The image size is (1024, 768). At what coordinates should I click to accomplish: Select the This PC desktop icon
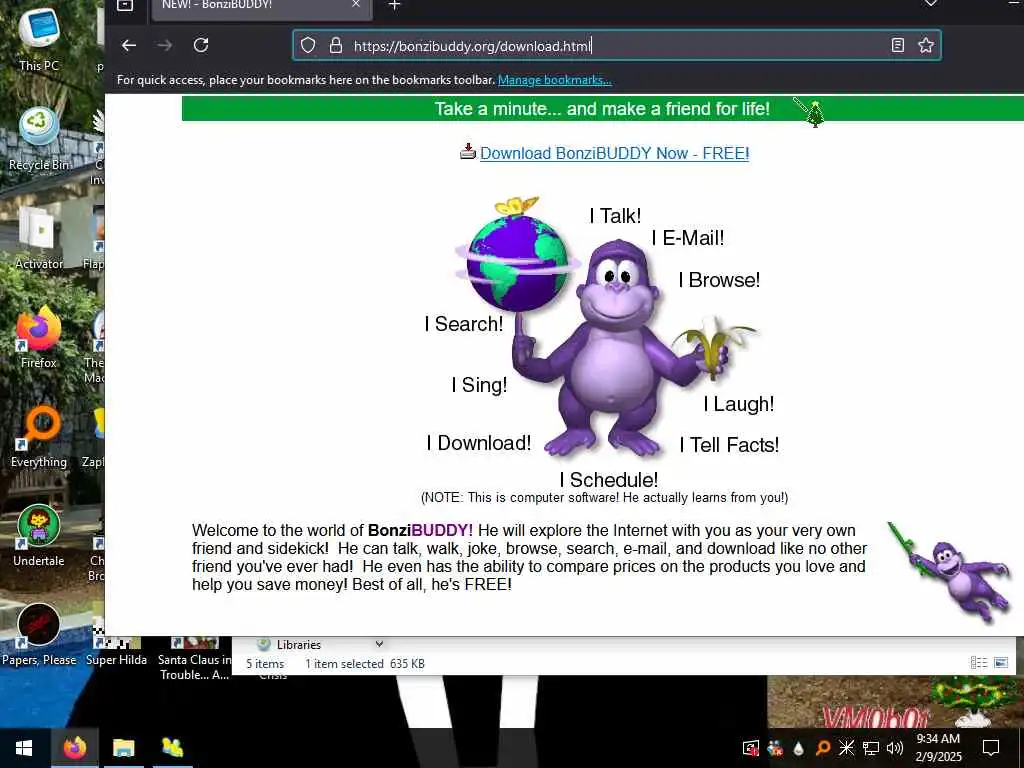39,39
